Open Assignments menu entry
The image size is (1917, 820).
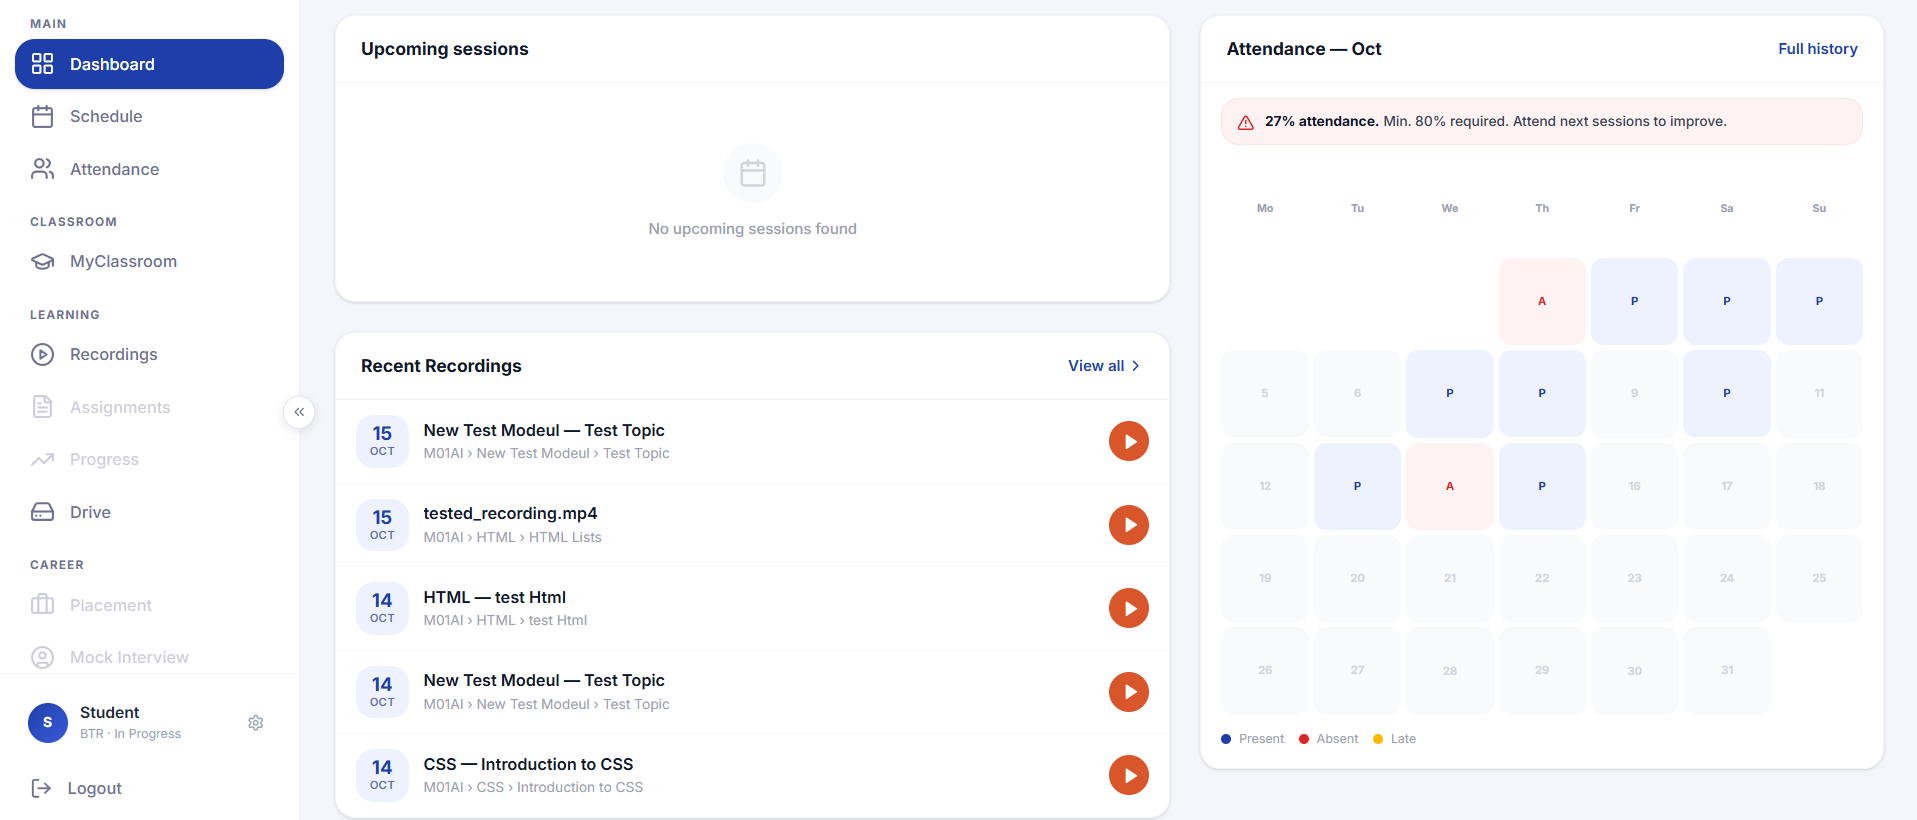149,407
